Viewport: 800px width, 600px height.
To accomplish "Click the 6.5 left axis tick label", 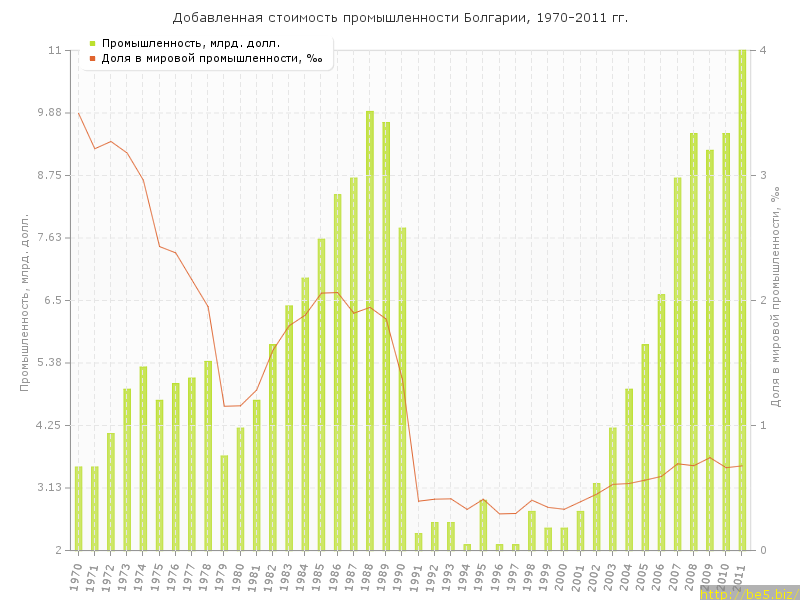I will pos(52,300).
